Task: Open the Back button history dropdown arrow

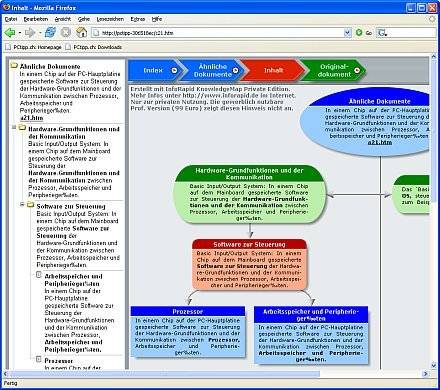Action: (x=20, y=33)
